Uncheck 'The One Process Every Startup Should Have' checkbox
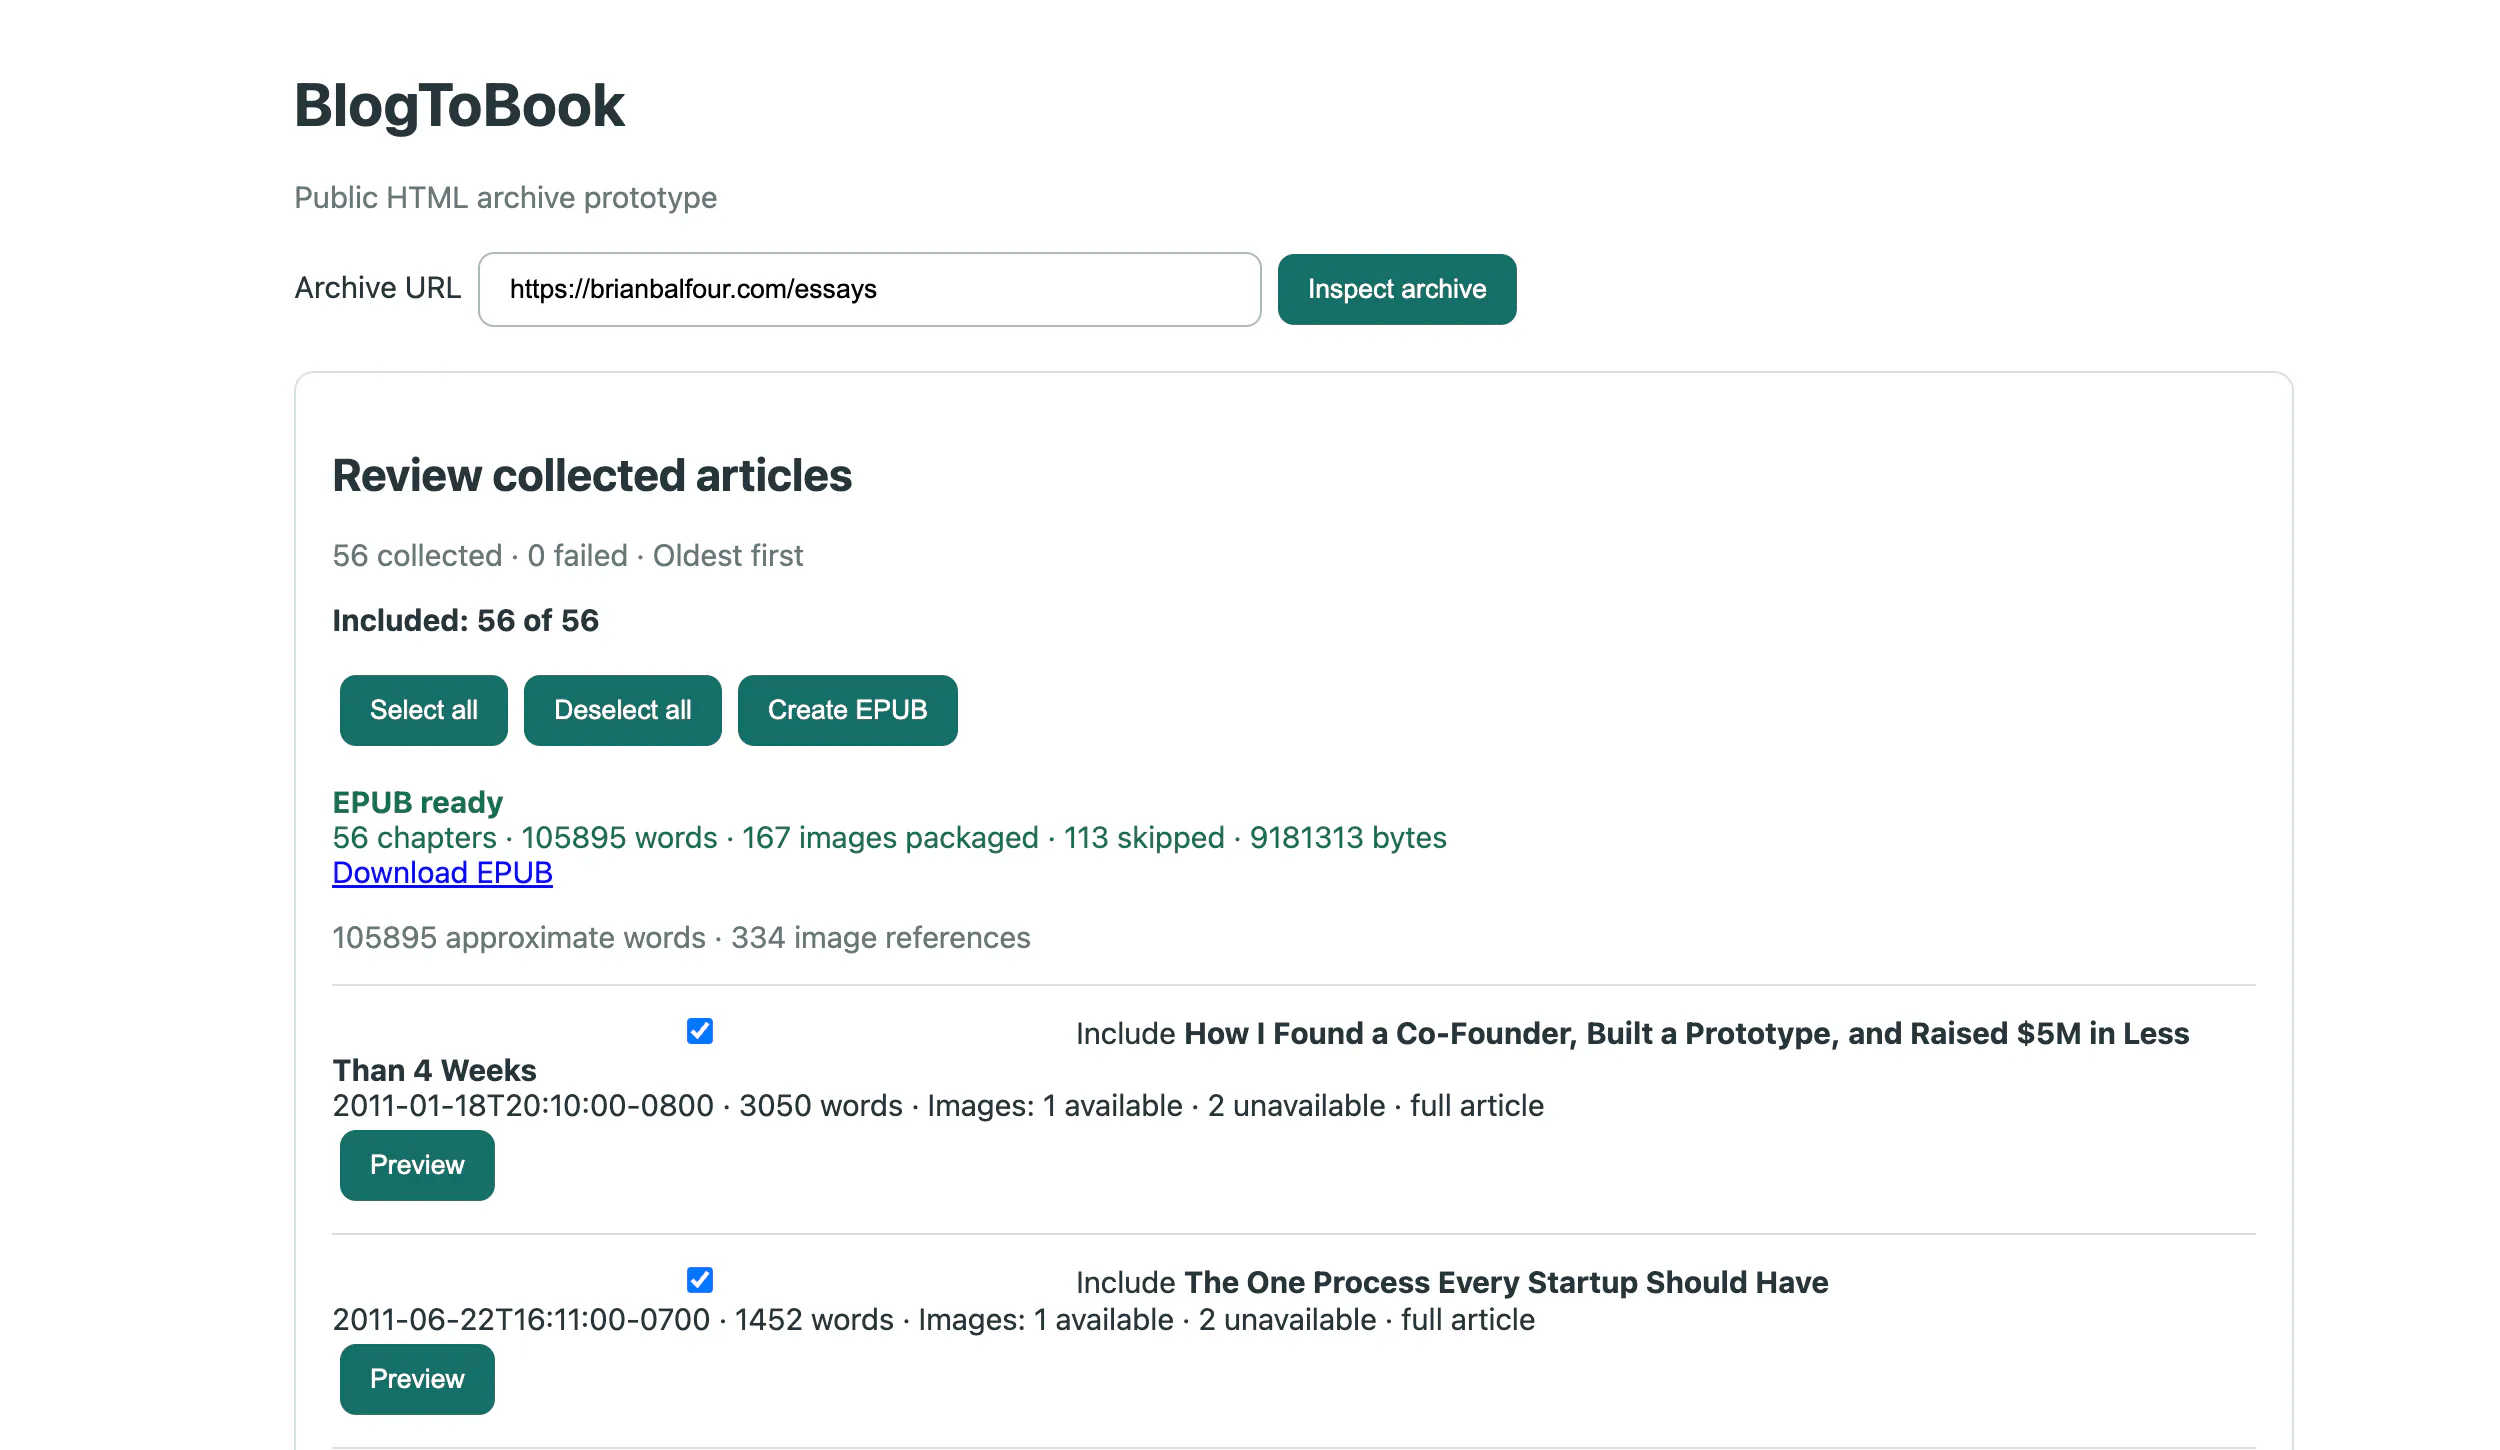This screenshot has height=1450, width=2500. [x=700, y=1280]
